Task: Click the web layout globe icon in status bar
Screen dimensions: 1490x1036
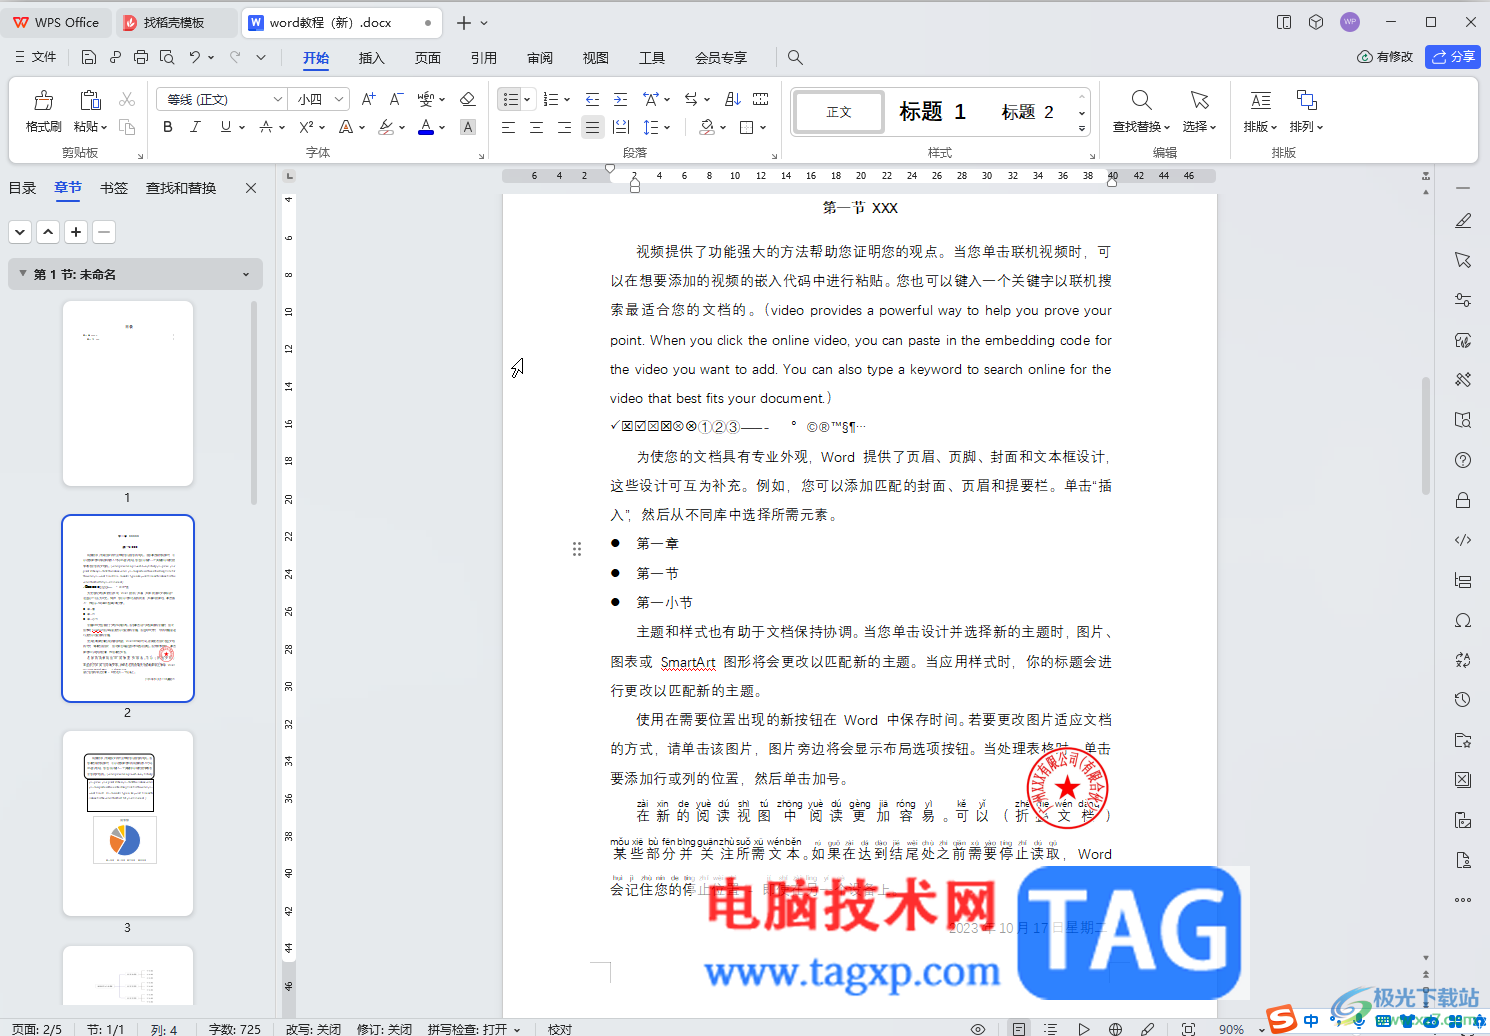Action: pos(1115,1029)
